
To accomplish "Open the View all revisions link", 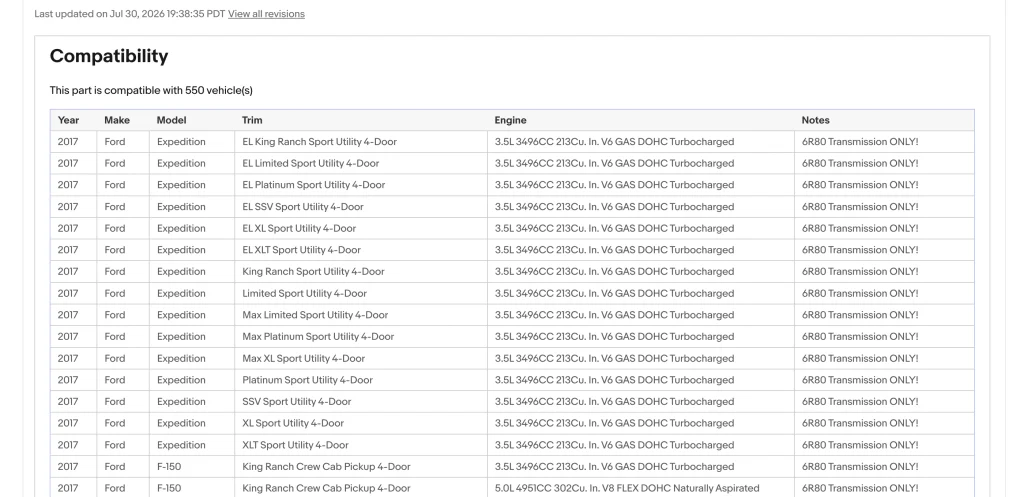I will tap(266, 14).
